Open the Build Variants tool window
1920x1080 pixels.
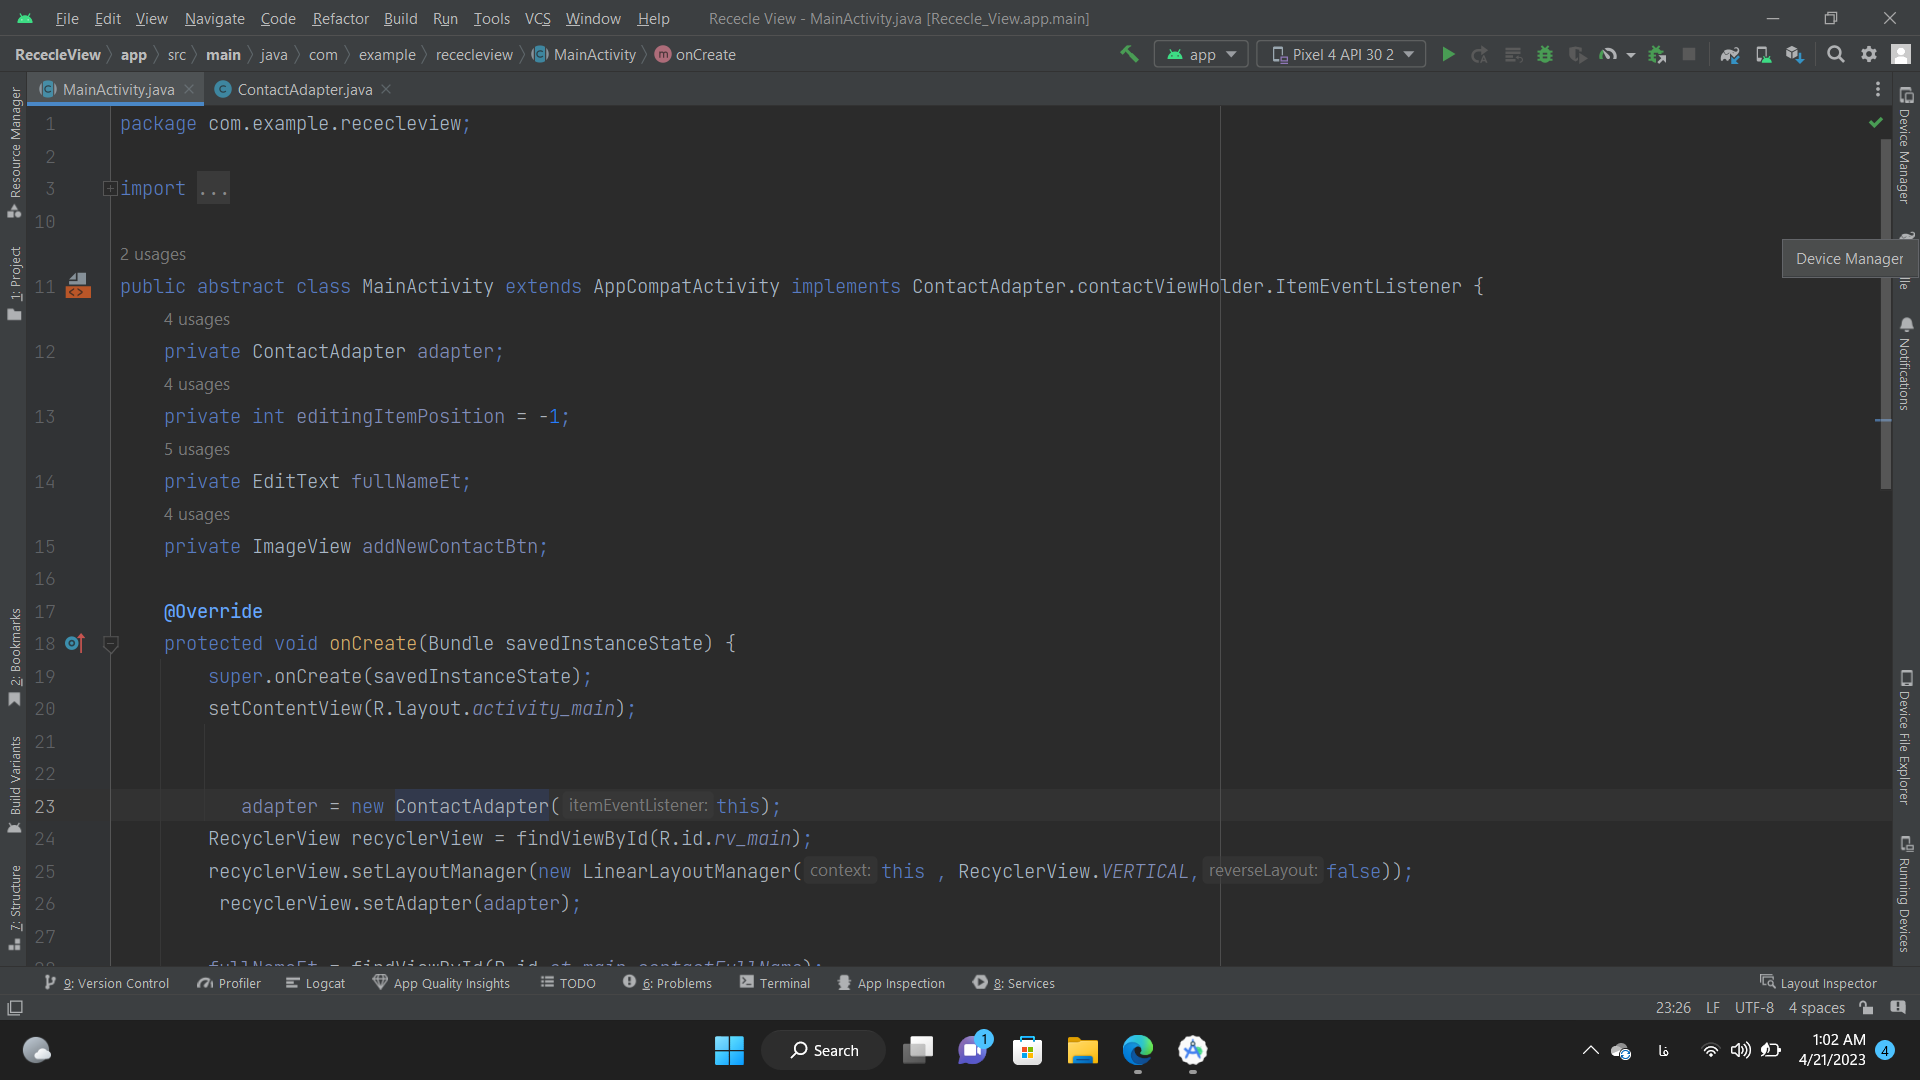point(14,785)
